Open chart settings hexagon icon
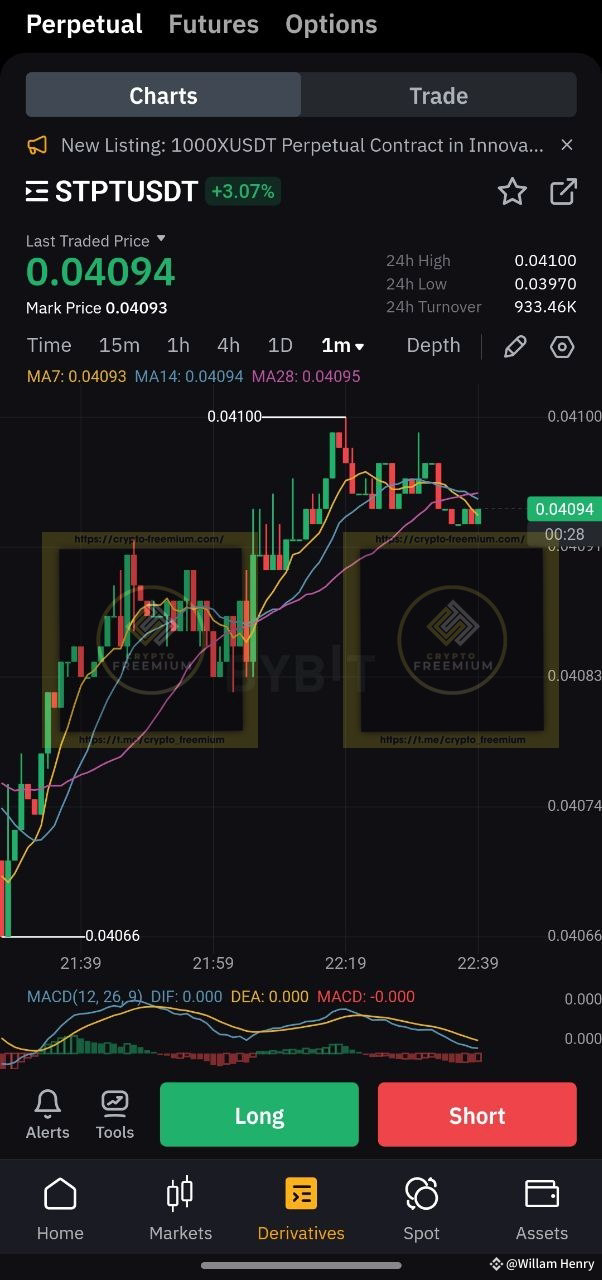 click(563, 347)
